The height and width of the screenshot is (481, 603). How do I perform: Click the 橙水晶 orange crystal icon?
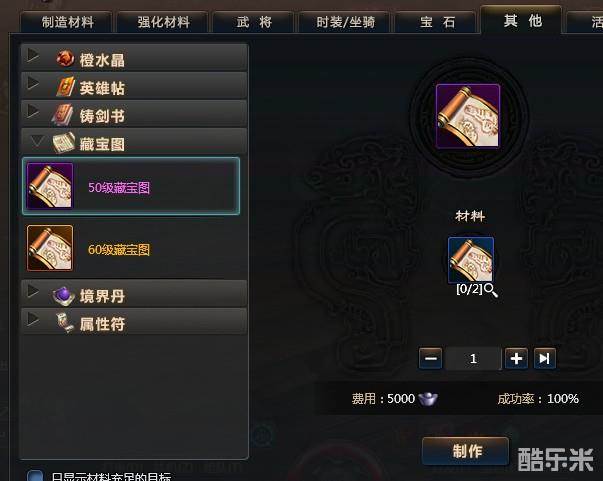click(65, 58)
